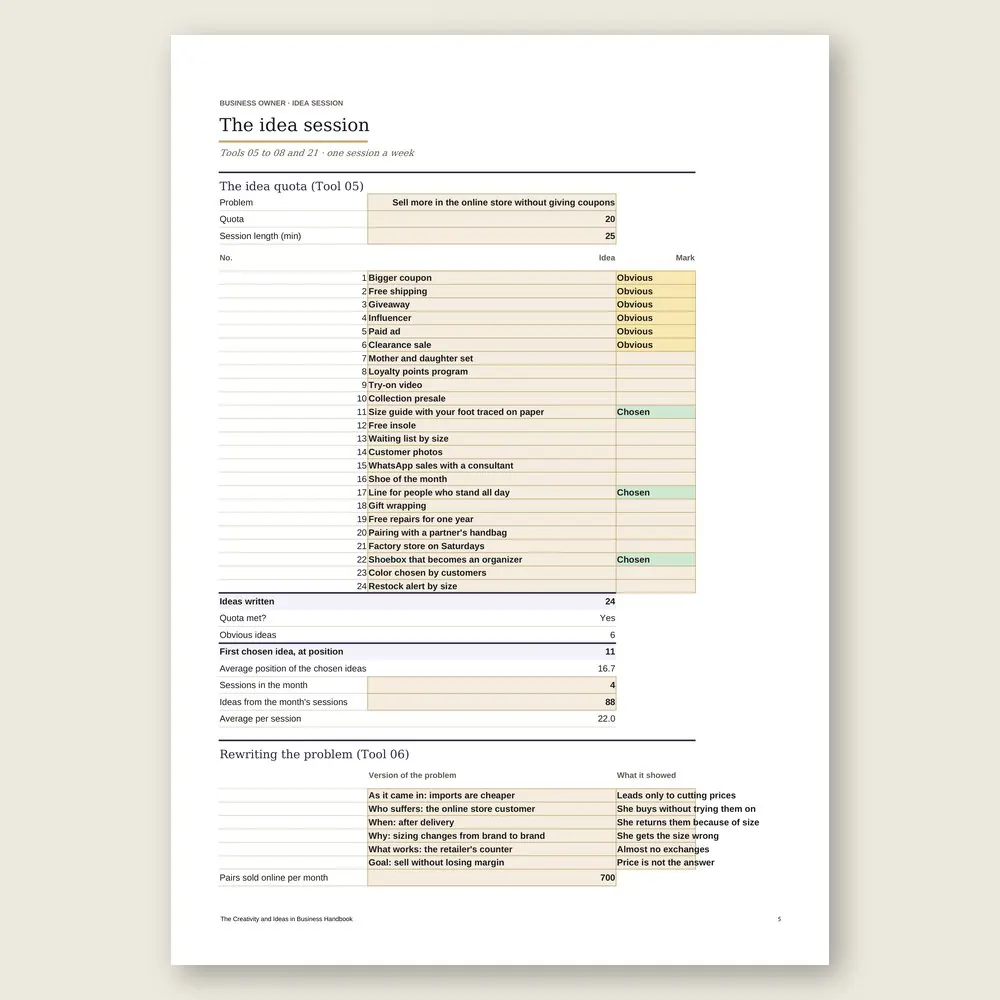Select 'Almost no exchanges'
This screenshot has height=1000, width=1000.
663,849
